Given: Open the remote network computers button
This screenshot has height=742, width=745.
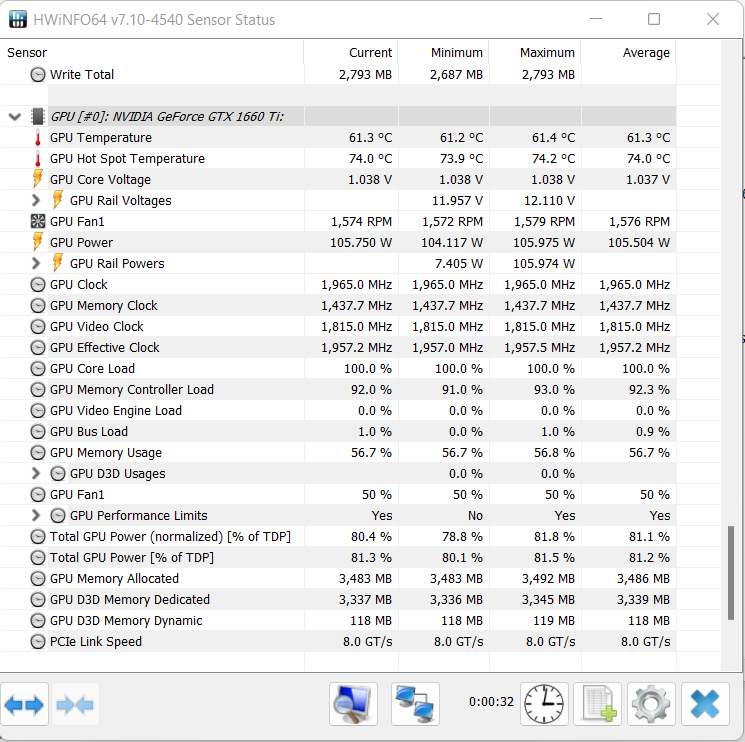Looking at the screenshot, I should coord(415,704).
